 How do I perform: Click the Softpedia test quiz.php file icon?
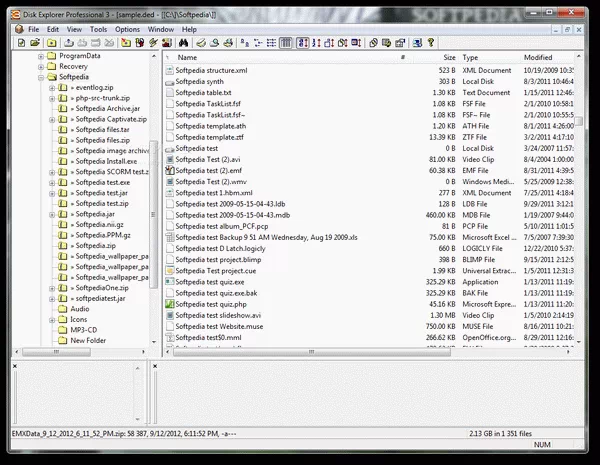pos(170,304)
